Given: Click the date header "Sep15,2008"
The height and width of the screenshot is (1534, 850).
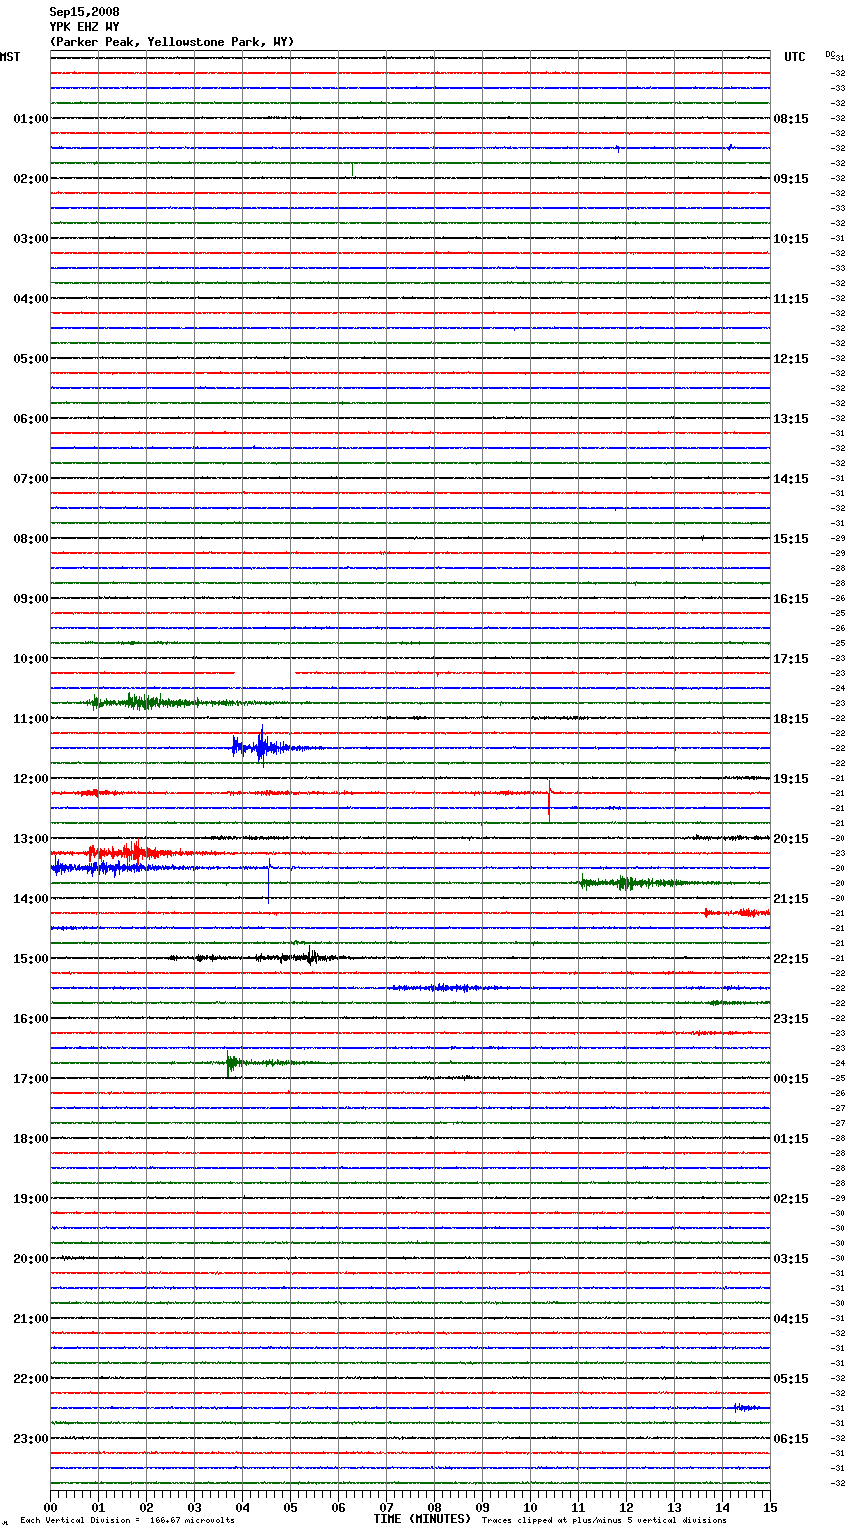Looking at the screenshot, I should (x=84, y=12).
